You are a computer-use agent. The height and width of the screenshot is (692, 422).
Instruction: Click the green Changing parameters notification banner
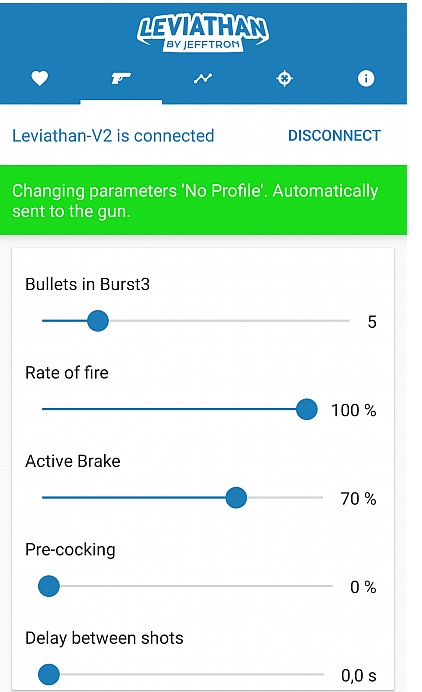pos(203,200)
